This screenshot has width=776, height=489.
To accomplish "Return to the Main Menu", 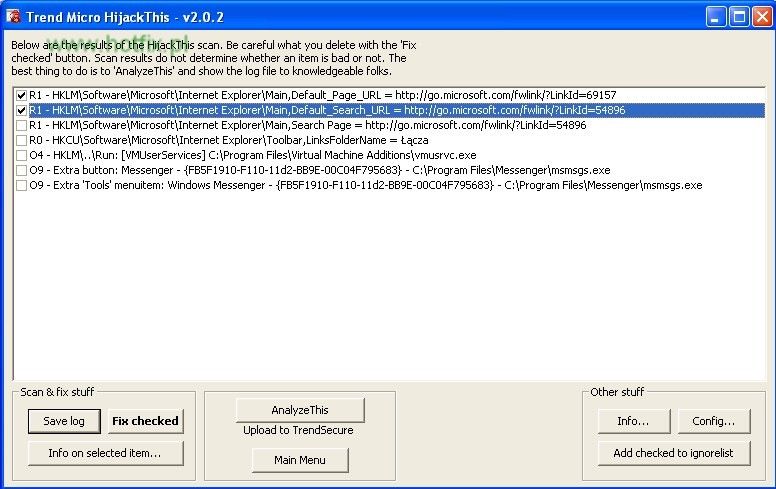I will click(x=300, y=459).
